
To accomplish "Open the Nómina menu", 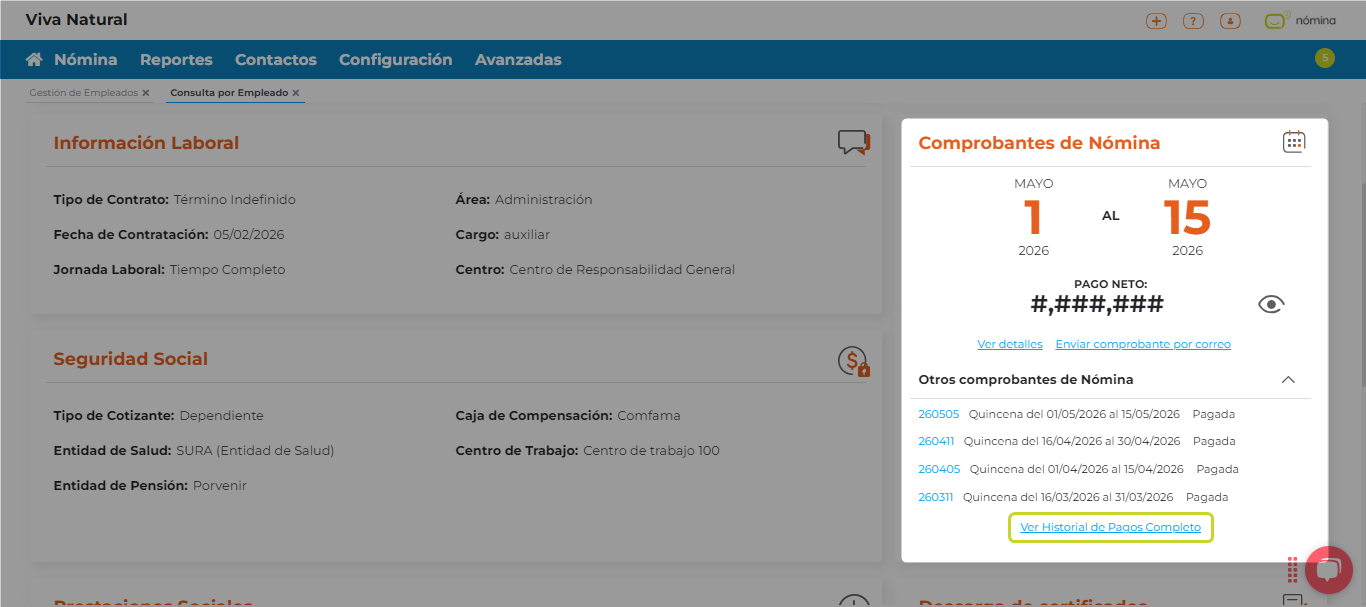I will click(x=85, y=60).
